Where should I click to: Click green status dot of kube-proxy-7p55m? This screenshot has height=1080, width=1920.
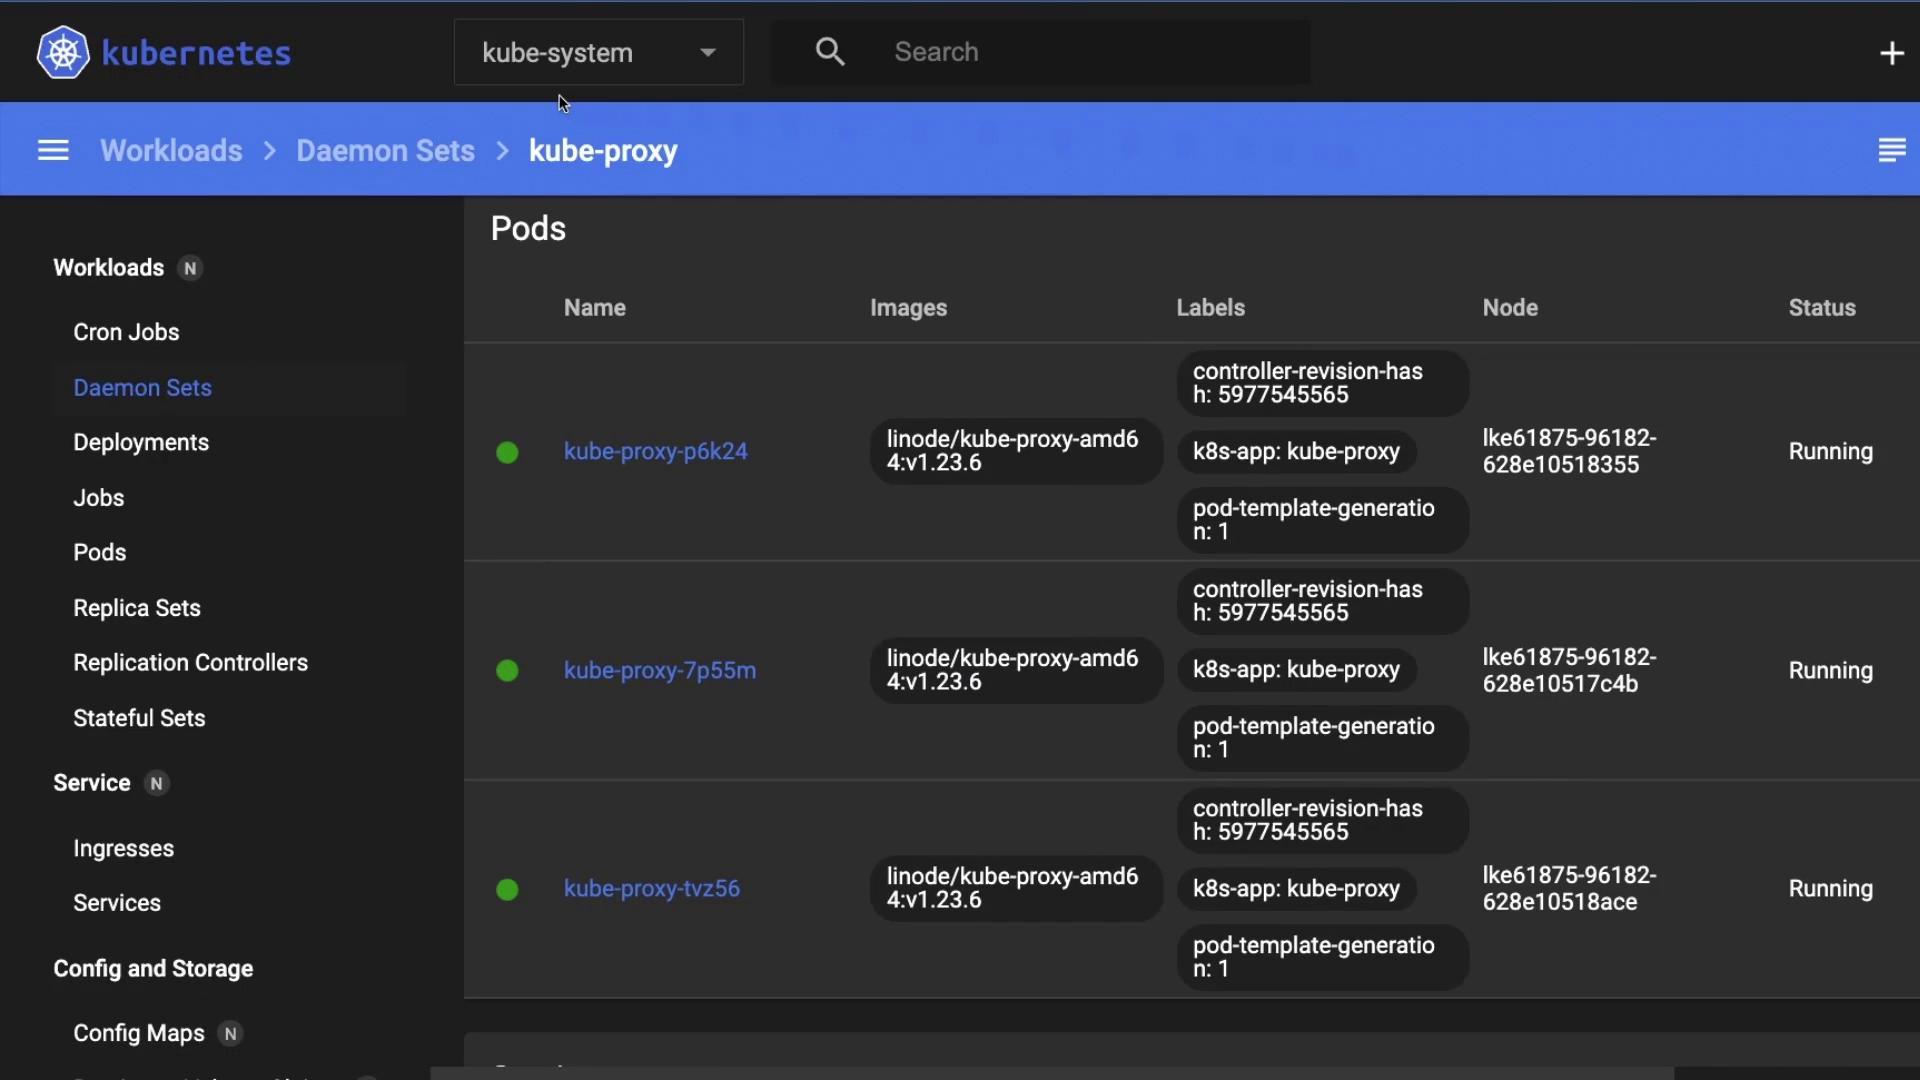[507, 671]
